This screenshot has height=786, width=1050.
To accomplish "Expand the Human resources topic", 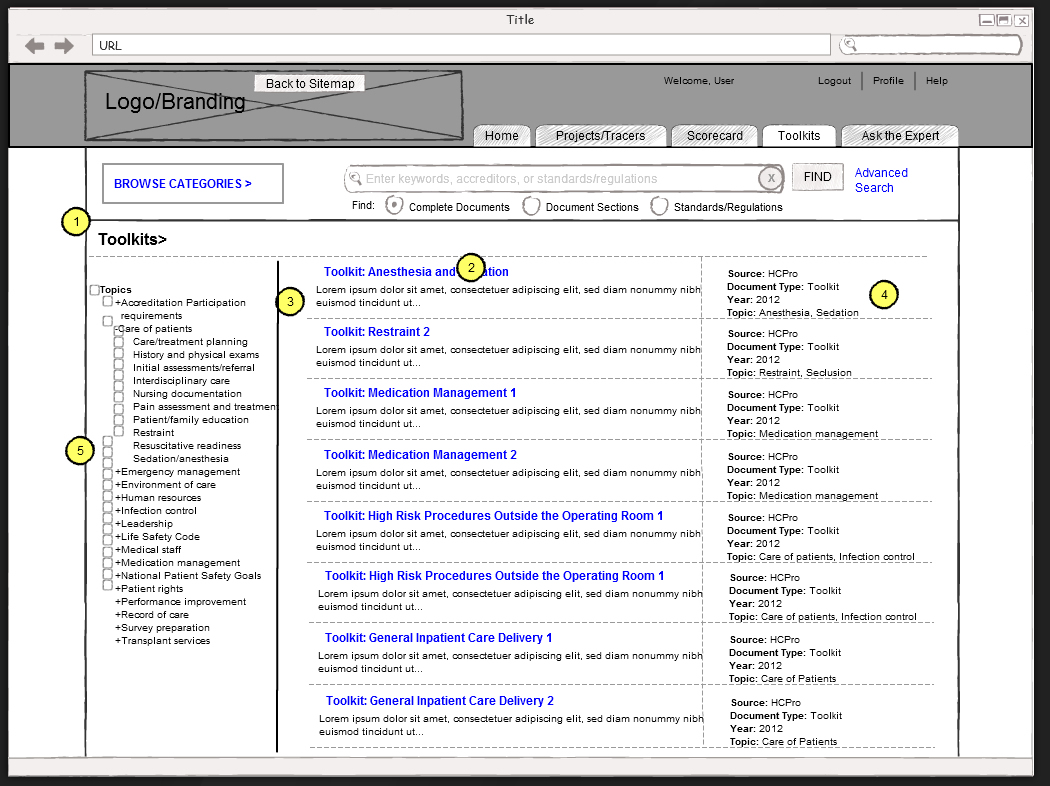I will click(118, 498).
